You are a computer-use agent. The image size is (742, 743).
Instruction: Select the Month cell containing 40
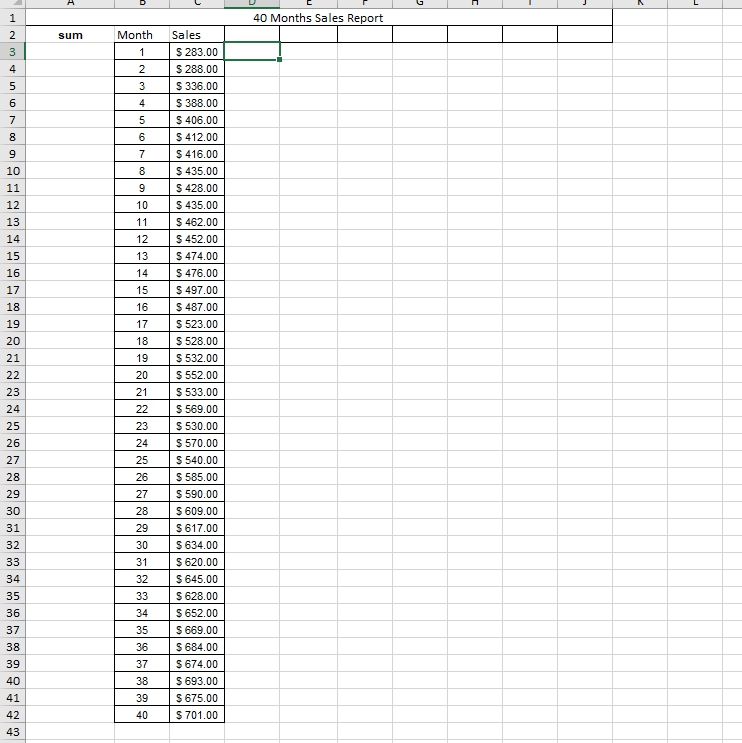[x=142, y=715]
